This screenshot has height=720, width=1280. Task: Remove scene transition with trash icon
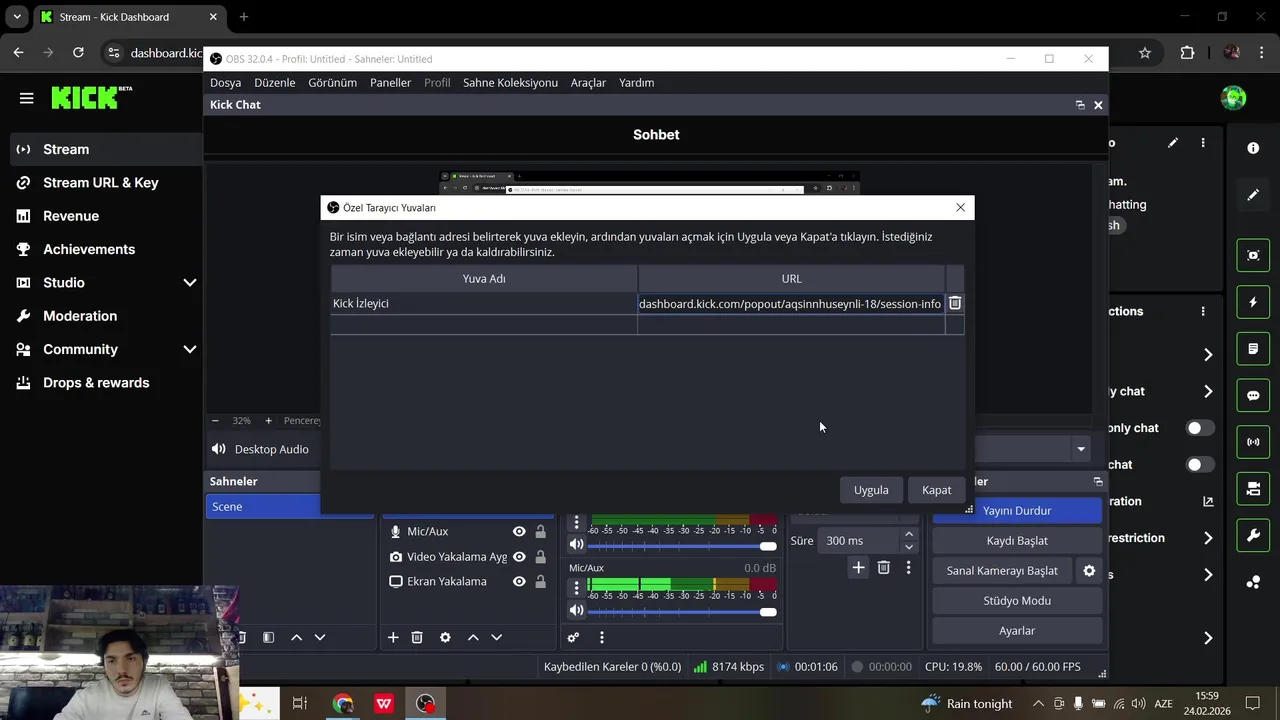point(883,567)
